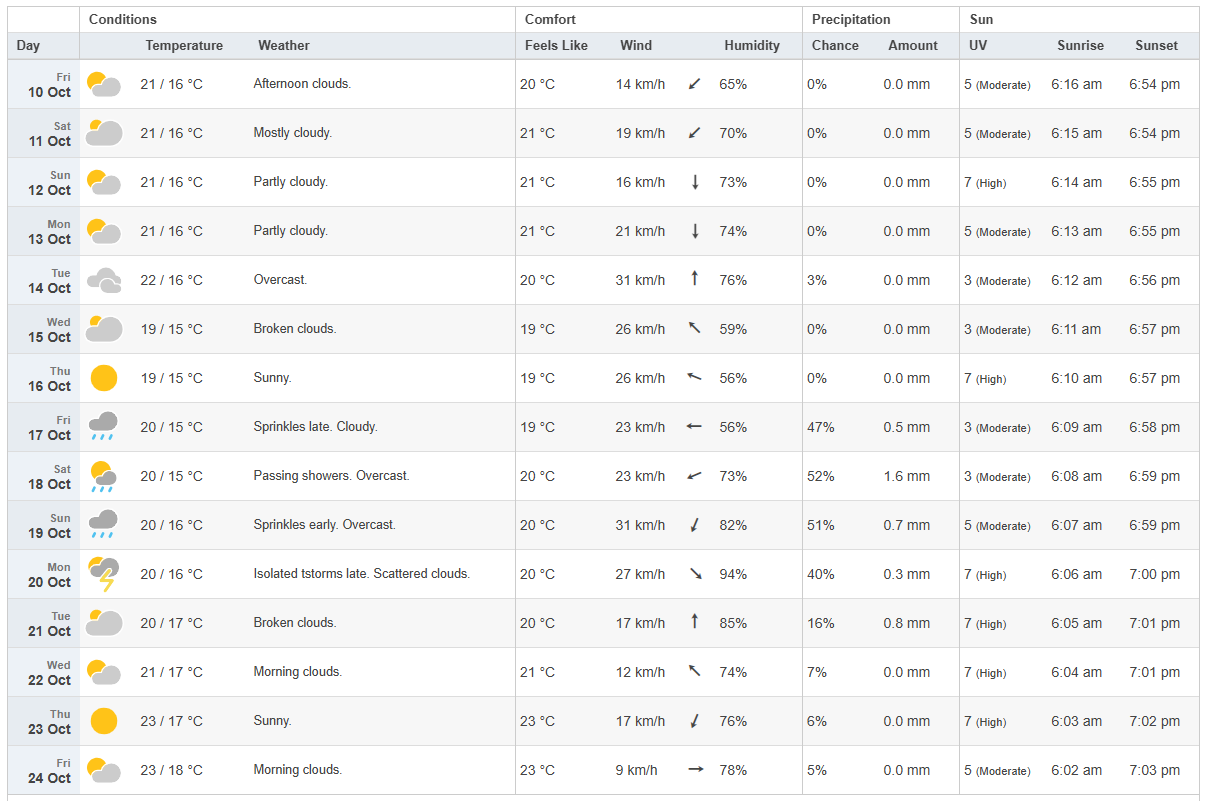Screen dimensions: 1207x801
Task: Click the wind arrow on Fri 24 Oct row
Action: [x=695, y=770]
